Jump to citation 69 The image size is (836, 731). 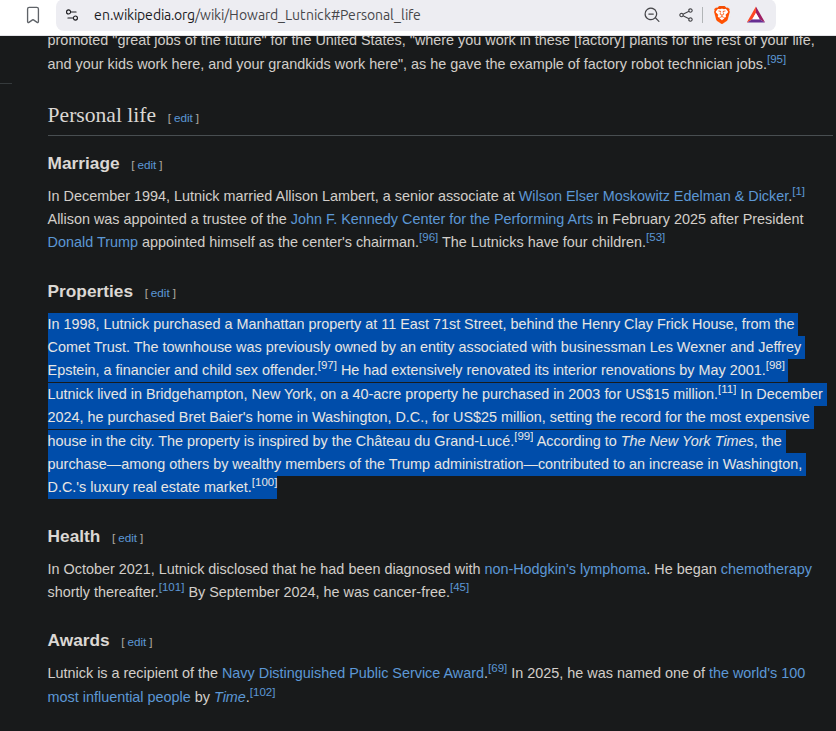pyautogui.click(x=497, y=669)
